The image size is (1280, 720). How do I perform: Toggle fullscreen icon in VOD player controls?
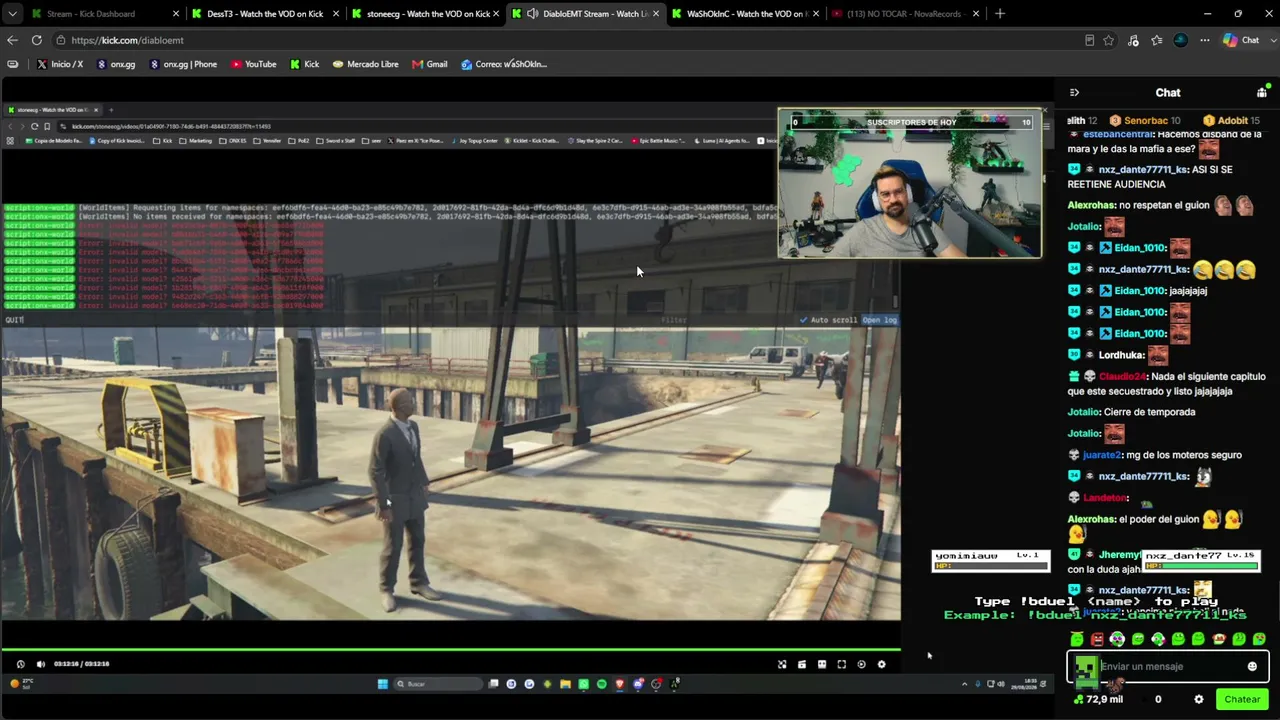[x=841, y=664]
